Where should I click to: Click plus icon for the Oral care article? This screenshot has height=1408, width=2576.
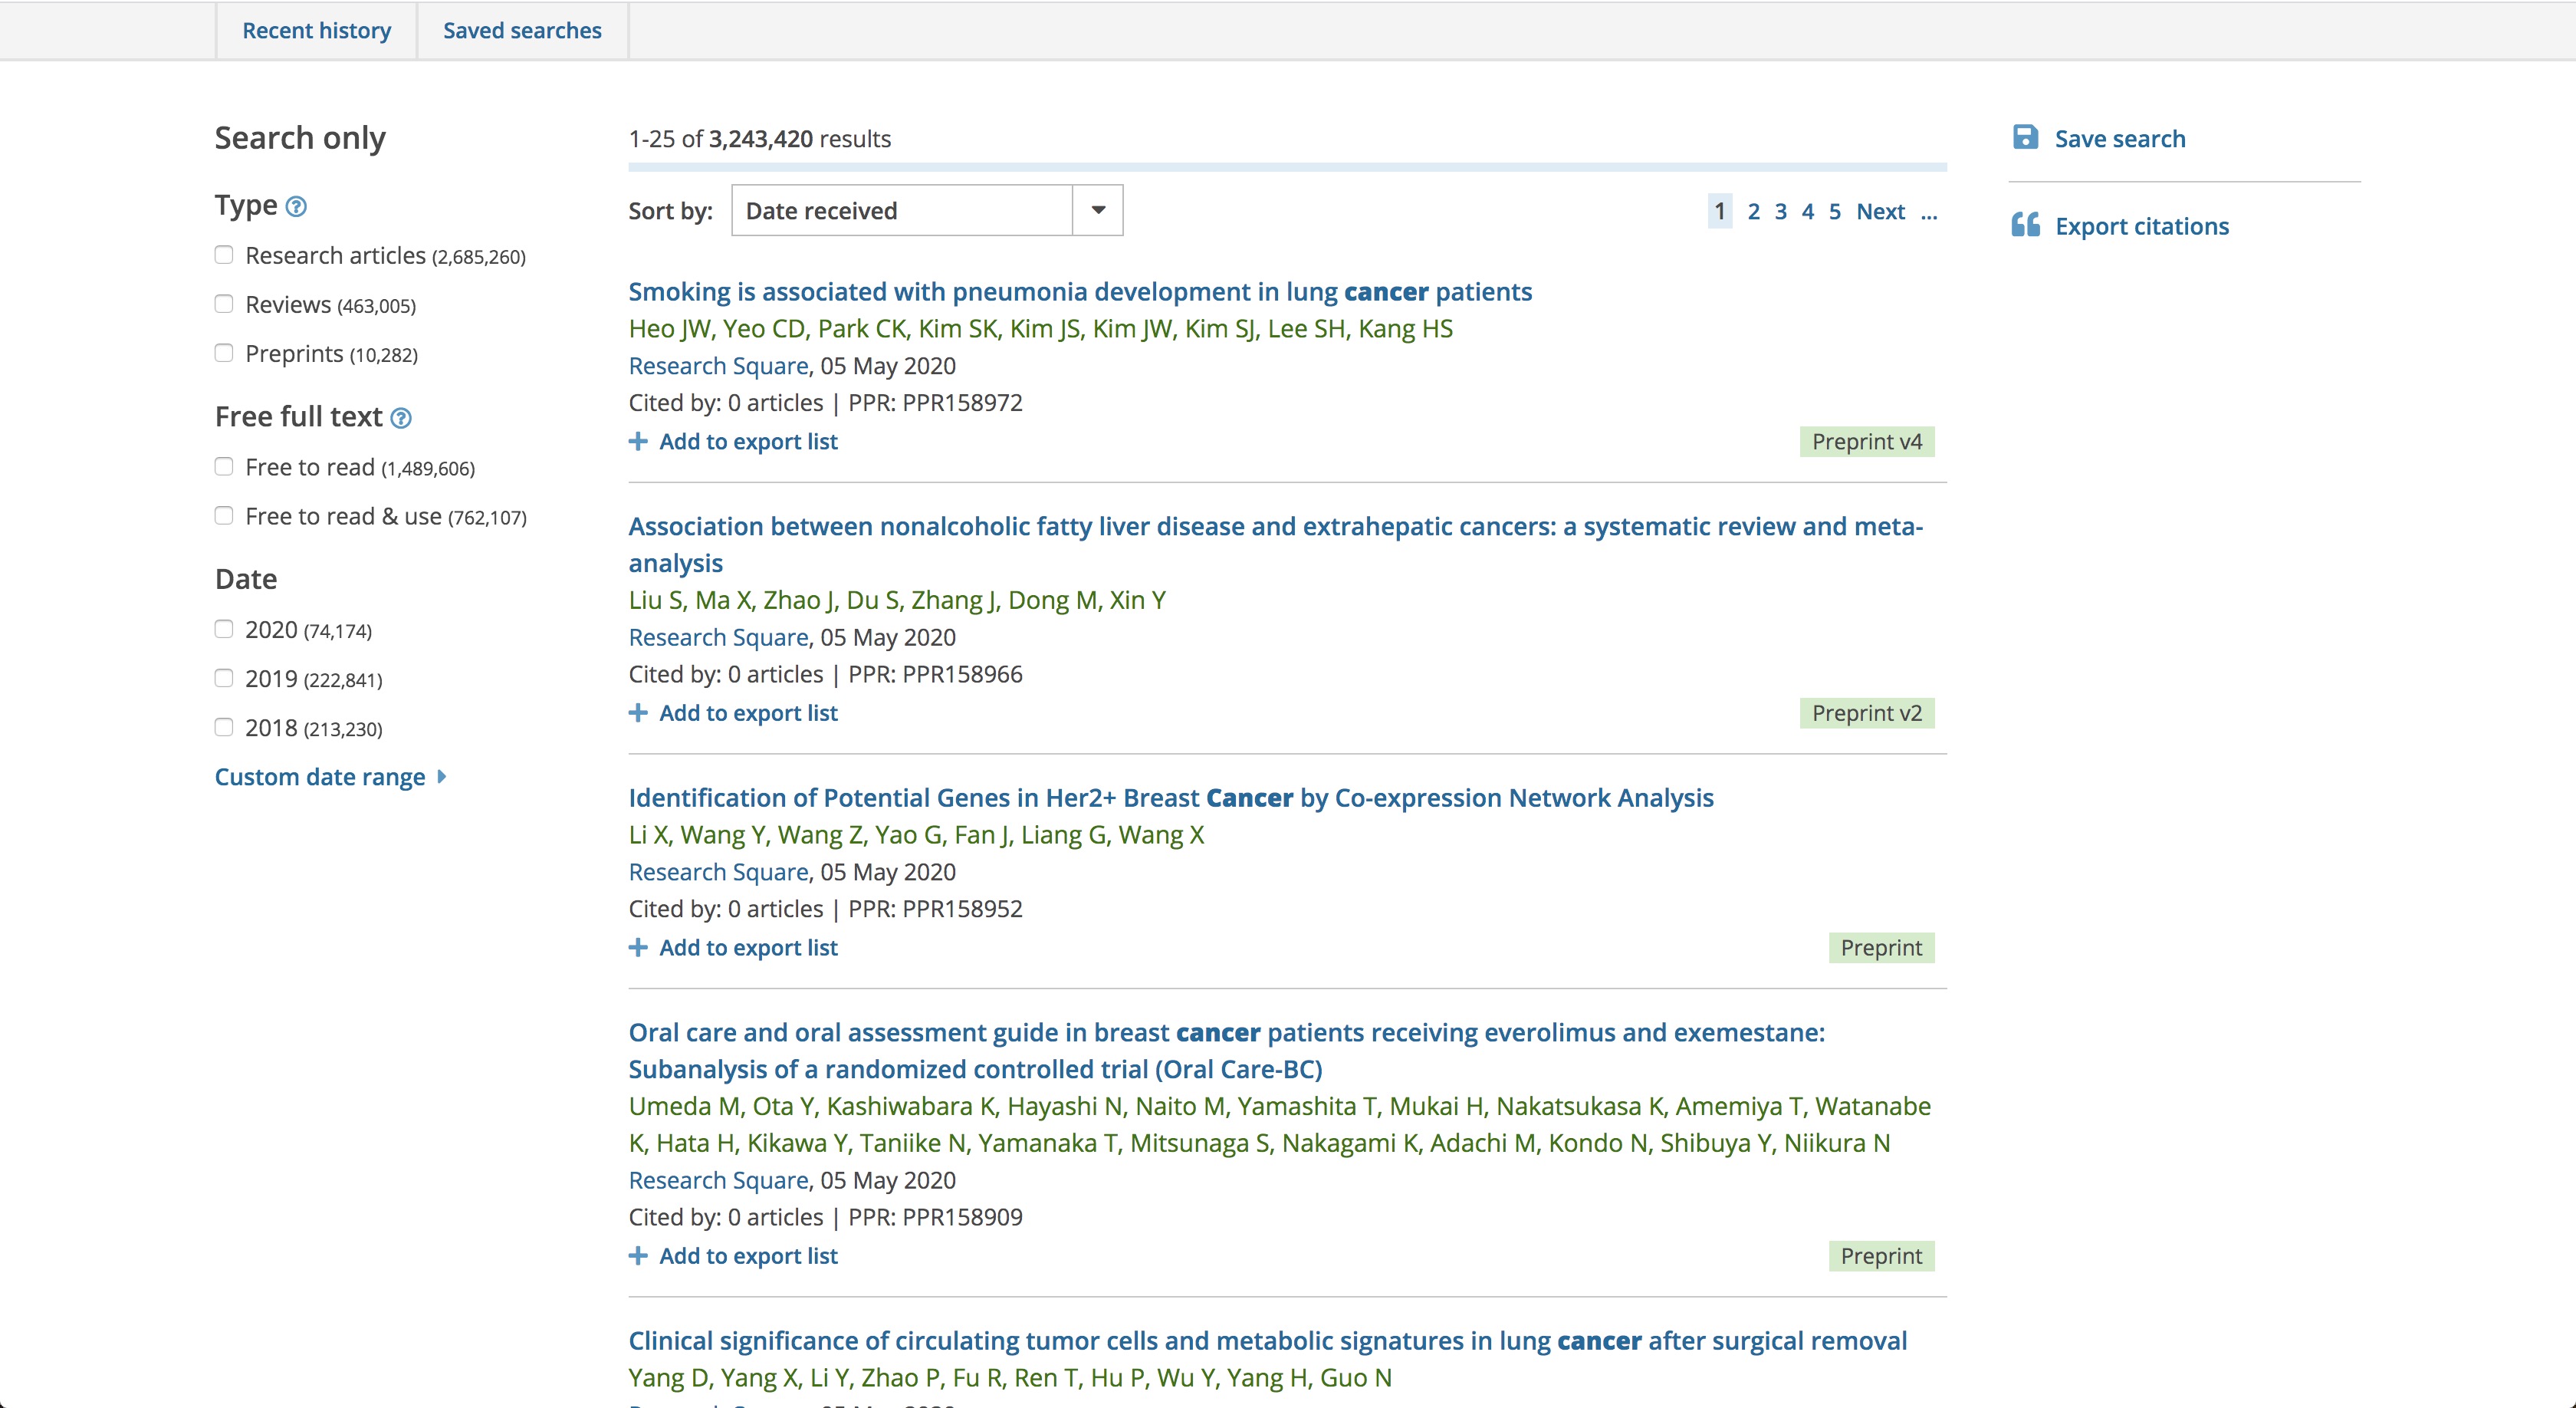tap(638, 1256)
